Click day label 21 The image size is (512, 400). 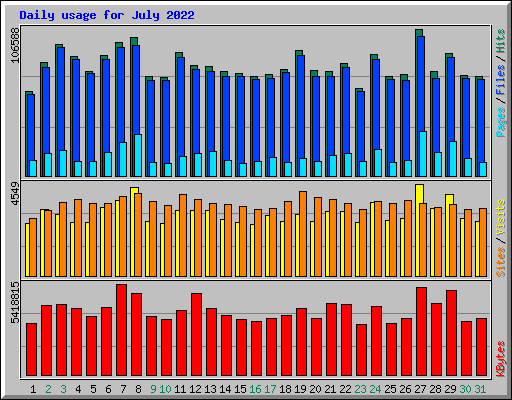pyautogui.click(x=330, y=389)
